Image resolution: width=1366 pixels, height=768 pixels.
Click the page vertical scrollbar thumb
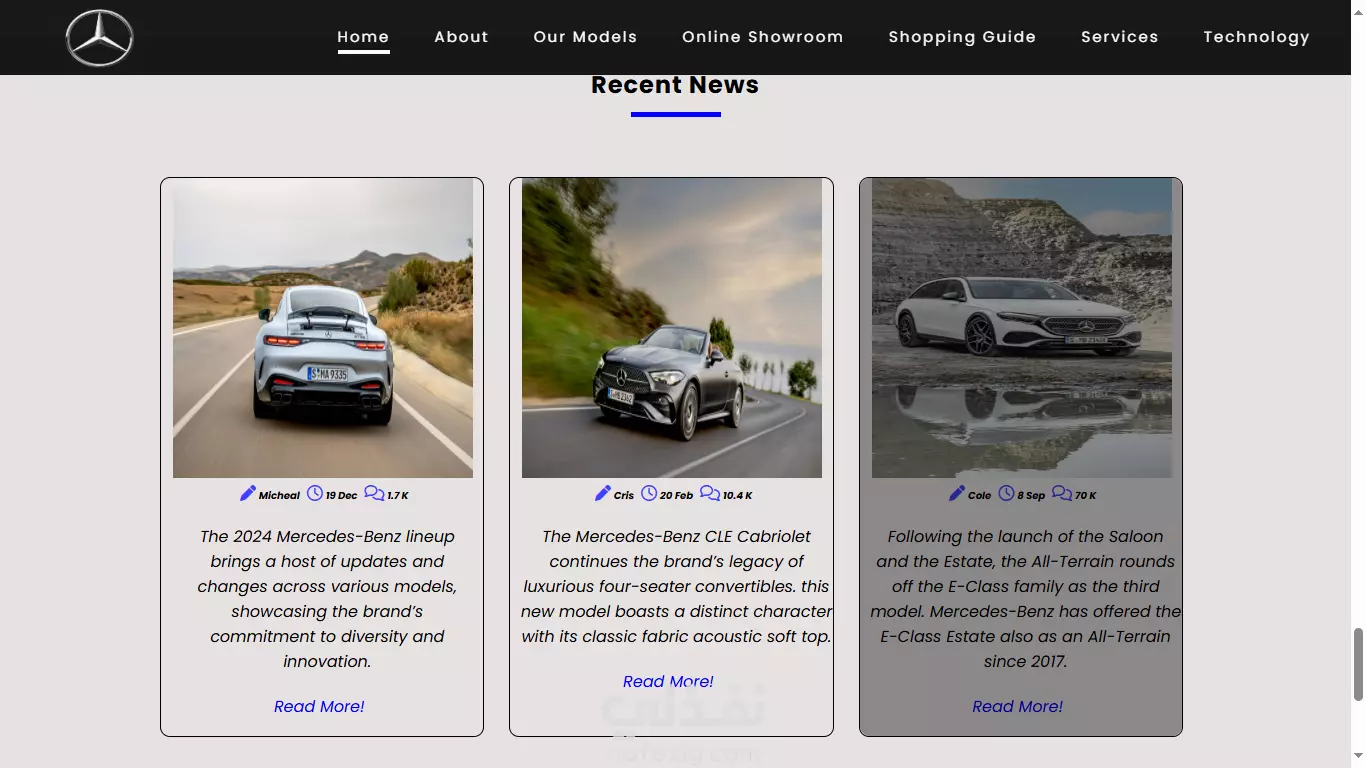(x=1358, y=665)
